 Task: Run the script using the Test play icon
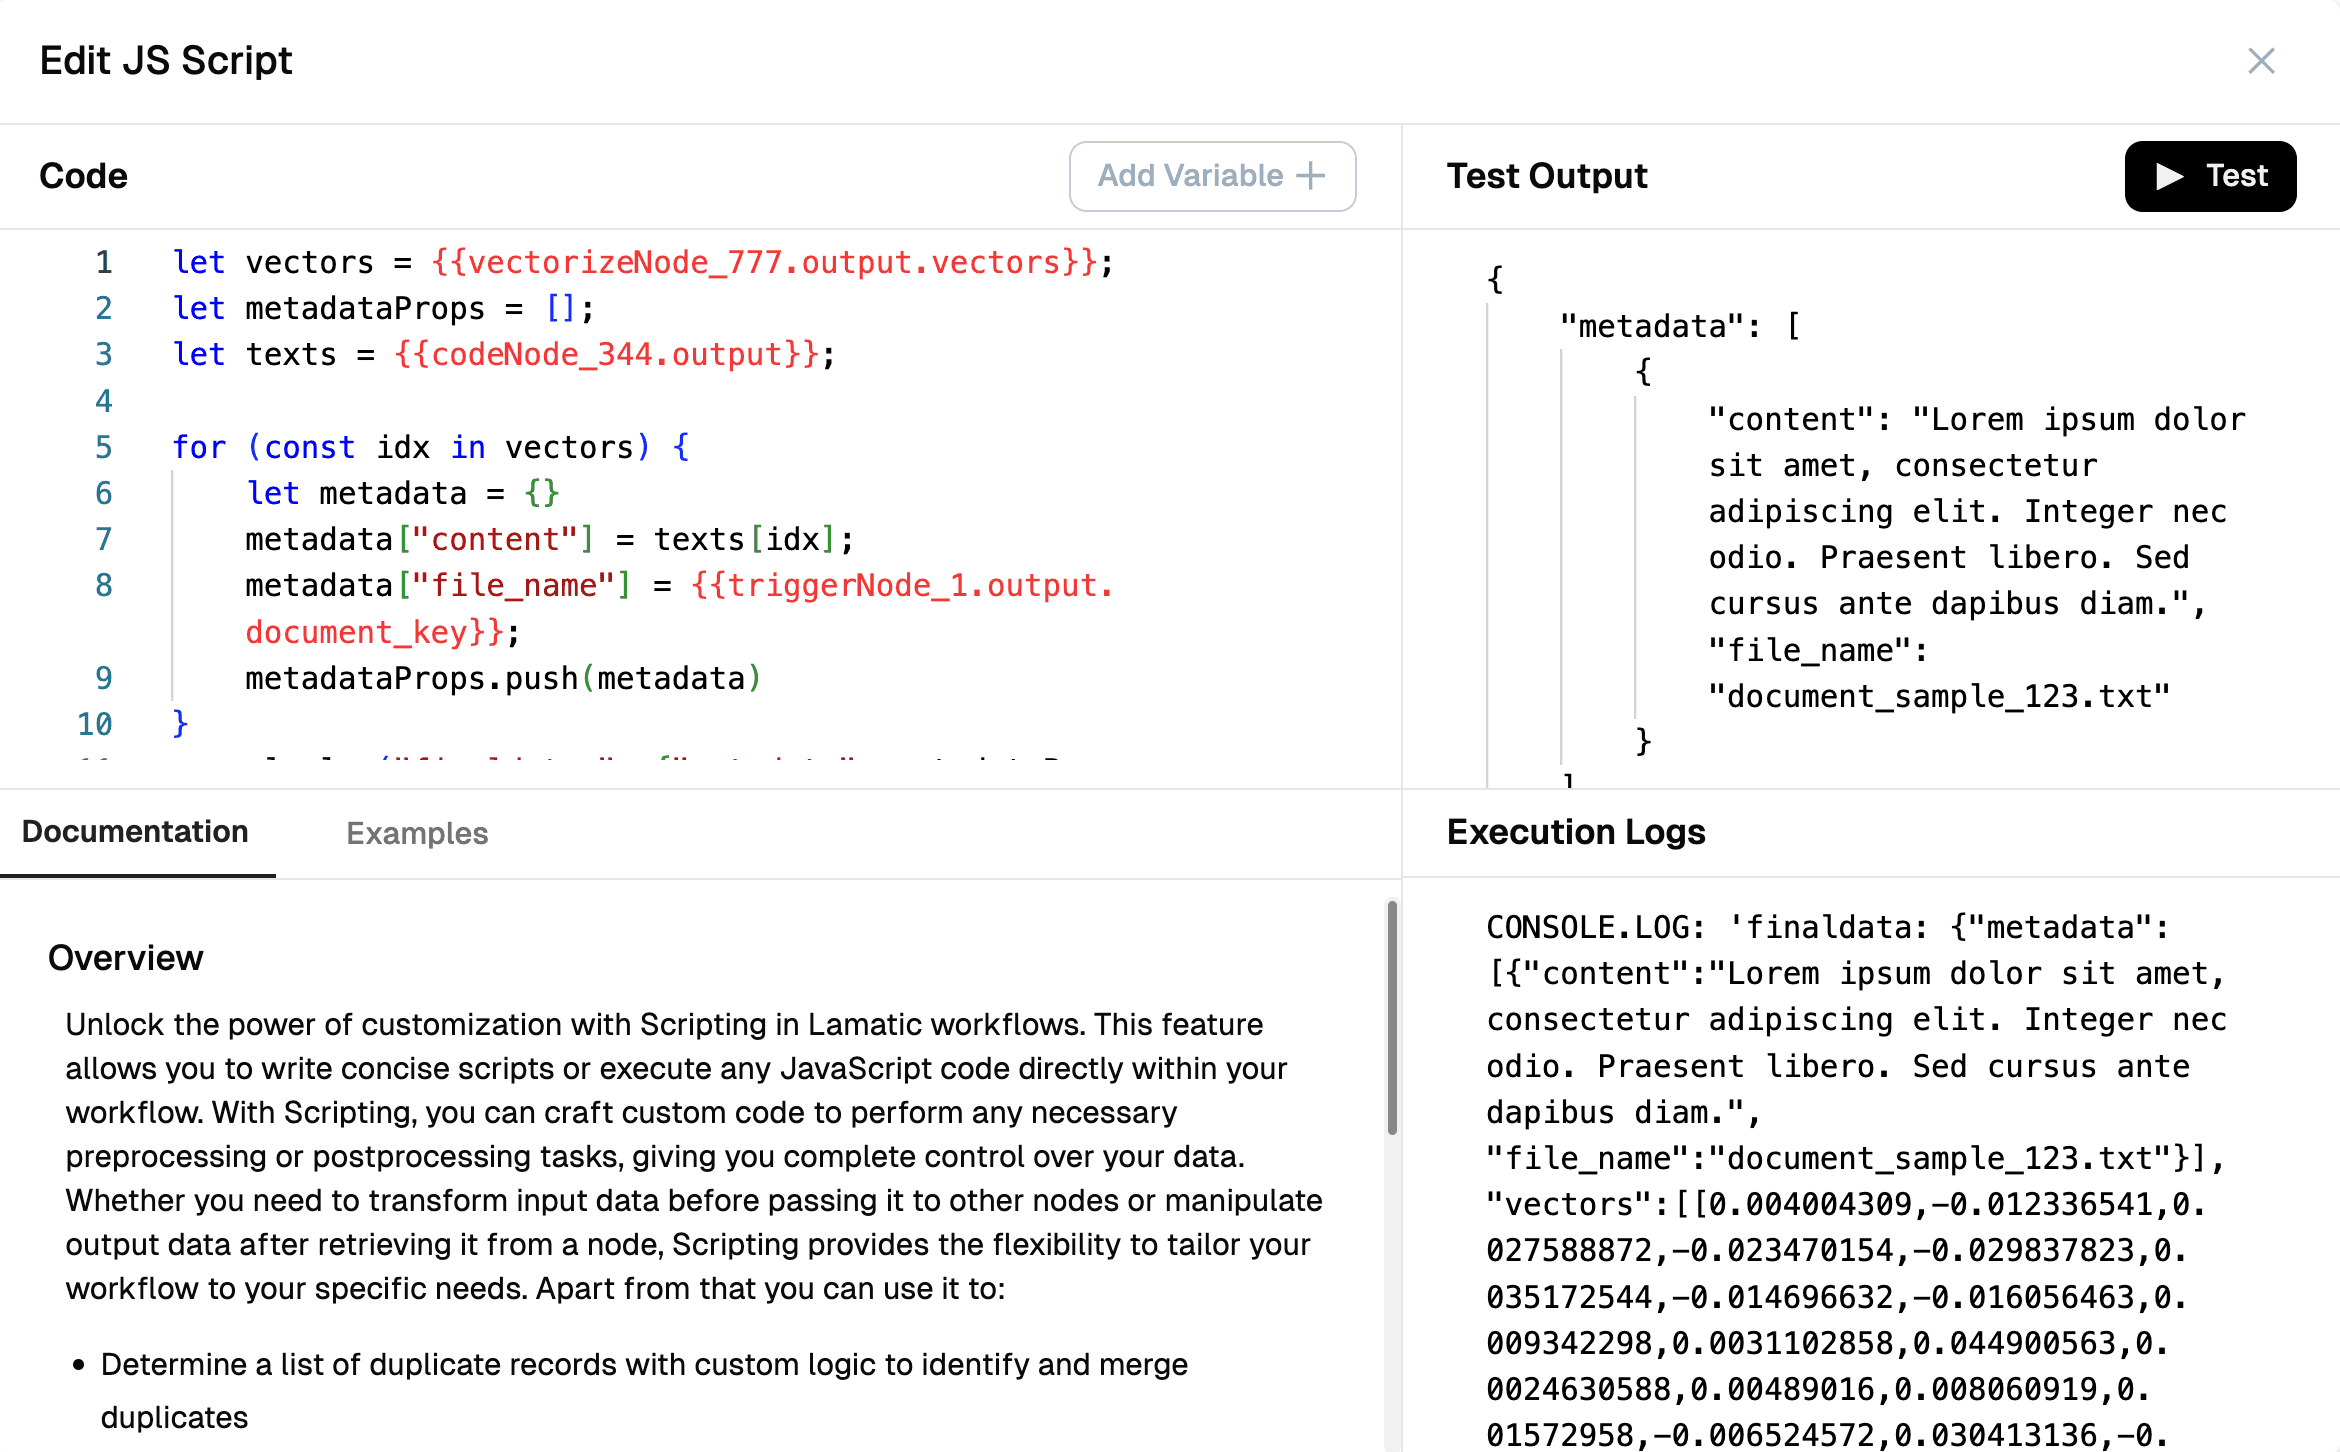(x=2171, y=176)
